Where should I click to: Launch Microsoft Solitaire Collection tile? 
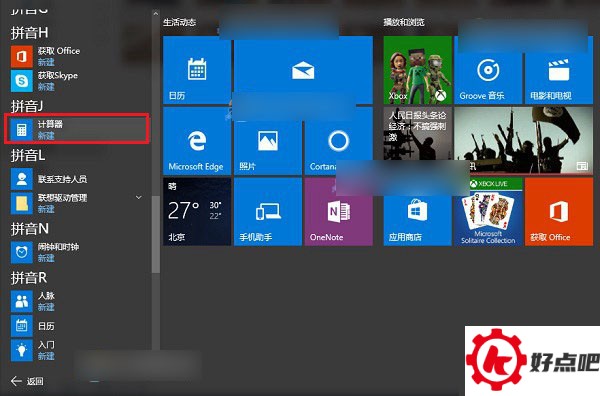(488, 212)
